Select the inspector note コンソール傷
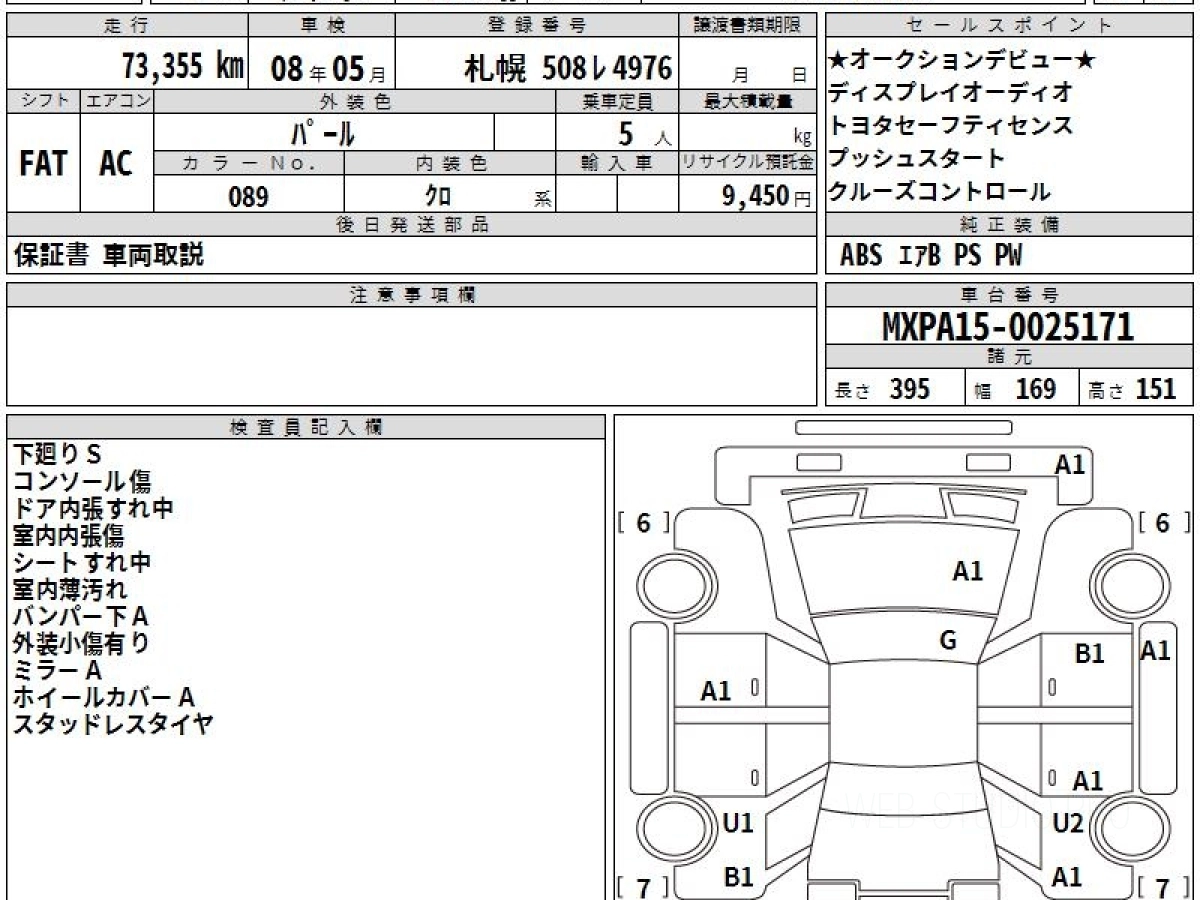1200x900 pixels. point(82,482)
